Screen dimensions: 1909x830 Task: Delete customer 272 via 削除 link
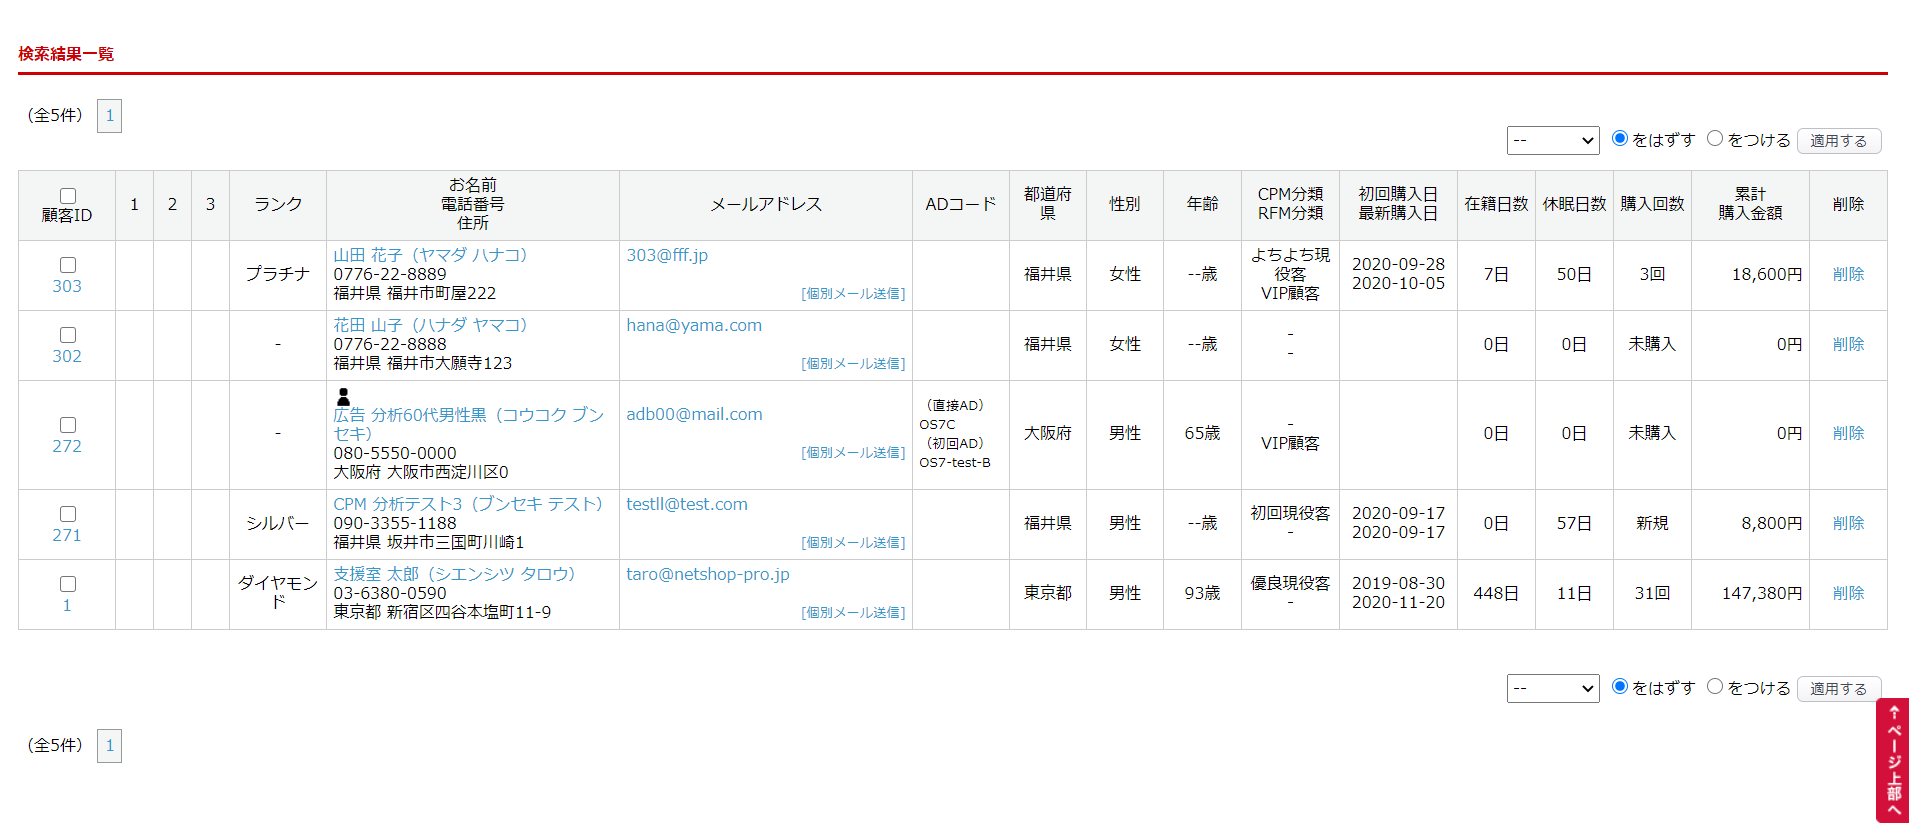coord(1848,433)
